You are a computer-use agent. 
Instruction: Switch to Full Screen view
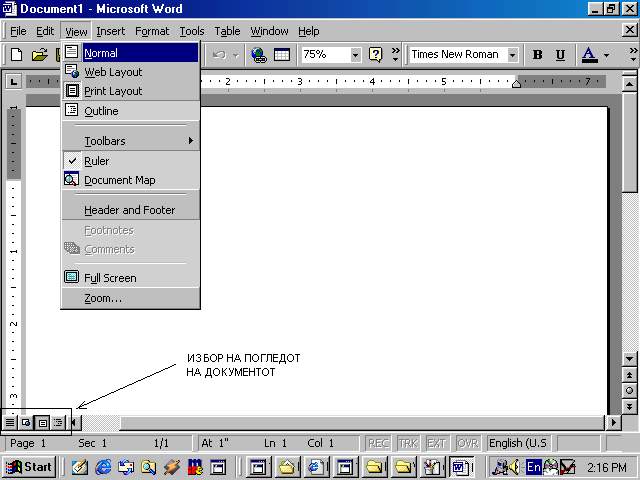(x=131, y=278)
